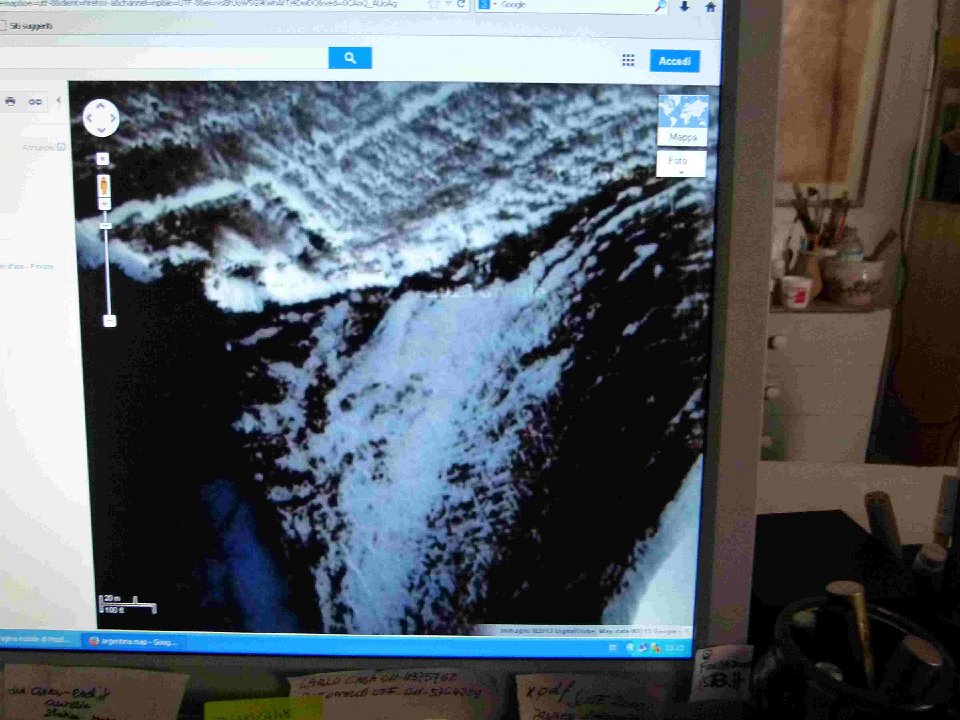
Task: Sign in with the Accedi button
Action: click(x=675, y=61)
